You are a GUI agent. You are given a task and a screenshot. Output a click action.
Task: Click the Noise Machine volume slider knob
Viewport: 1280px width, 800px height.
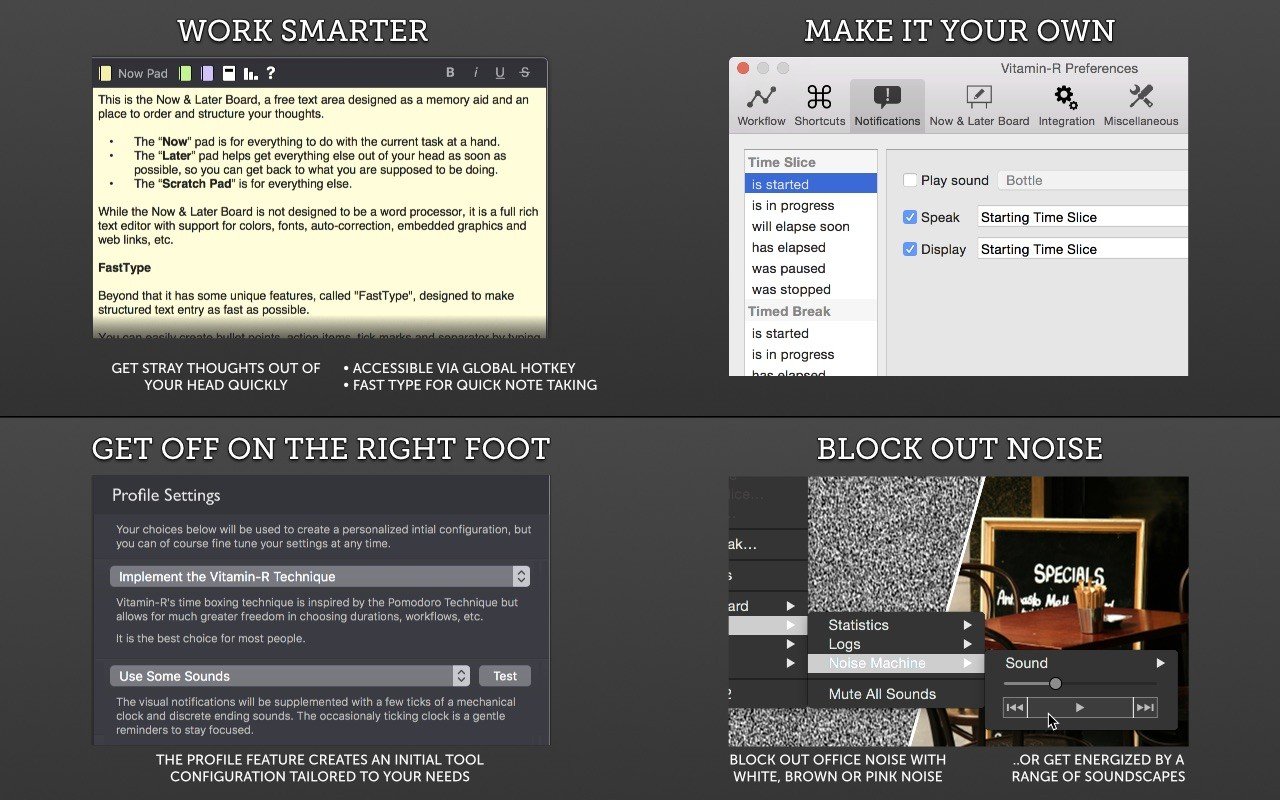(x=1055, y=683)
